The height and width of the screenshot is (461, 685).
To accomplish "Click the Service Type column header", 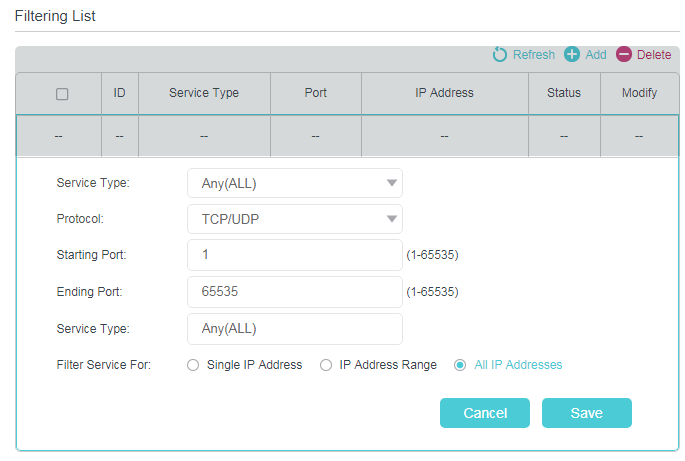I will (204, 93).
